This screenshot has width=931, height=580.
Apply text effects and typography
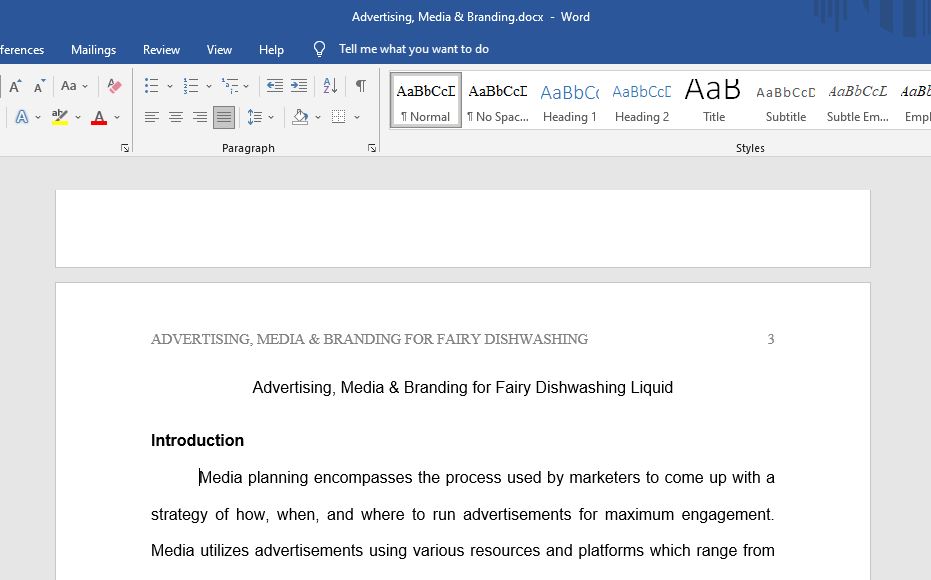point(21,117)
